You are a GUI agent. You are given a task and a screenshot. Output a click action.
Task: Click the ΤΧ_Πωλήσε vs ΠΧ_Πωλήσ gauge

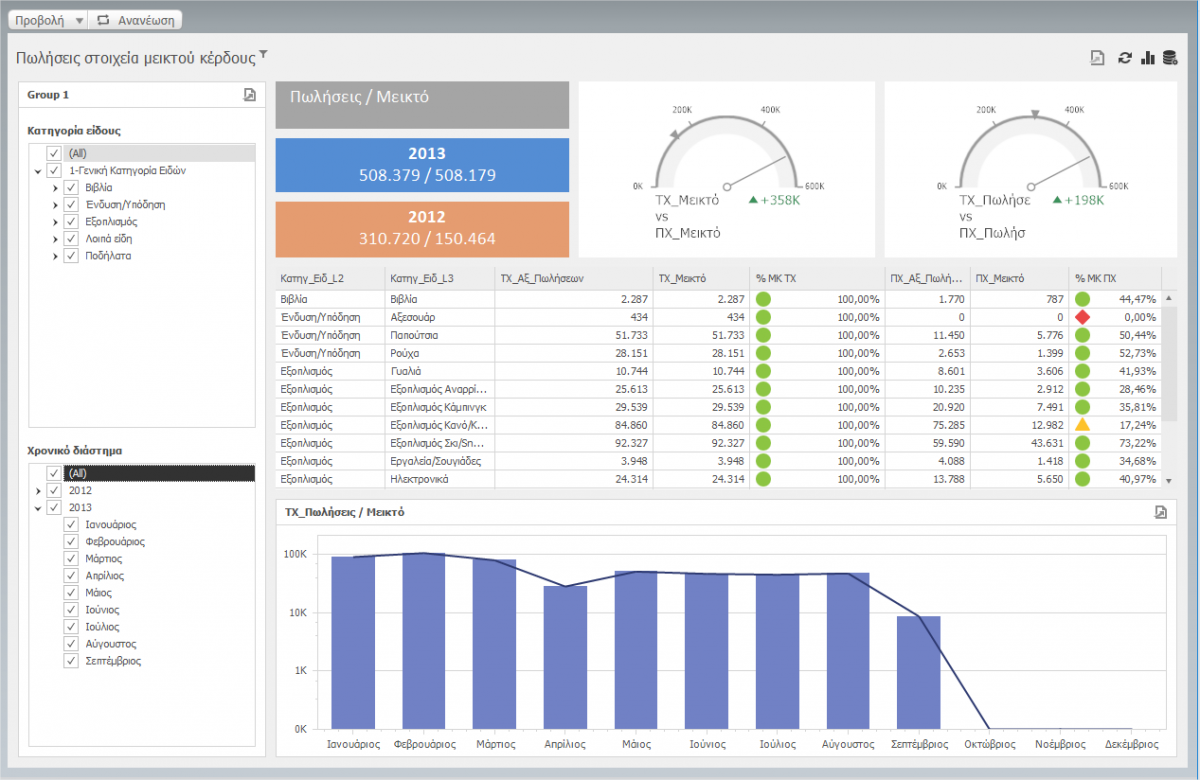tap(1031, 169)
